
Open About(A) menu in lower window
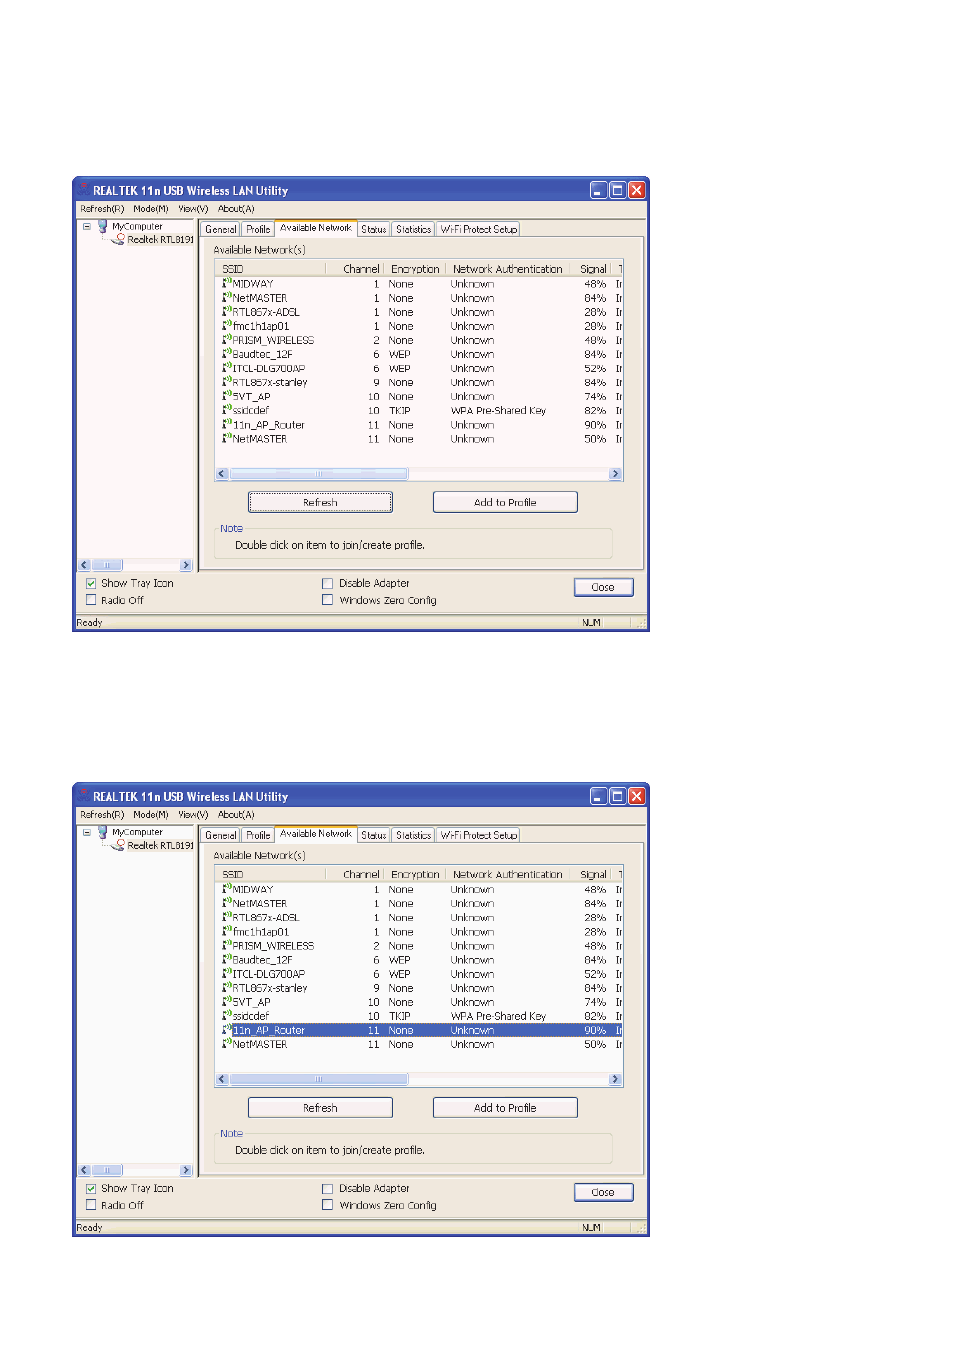coord(236,815)
